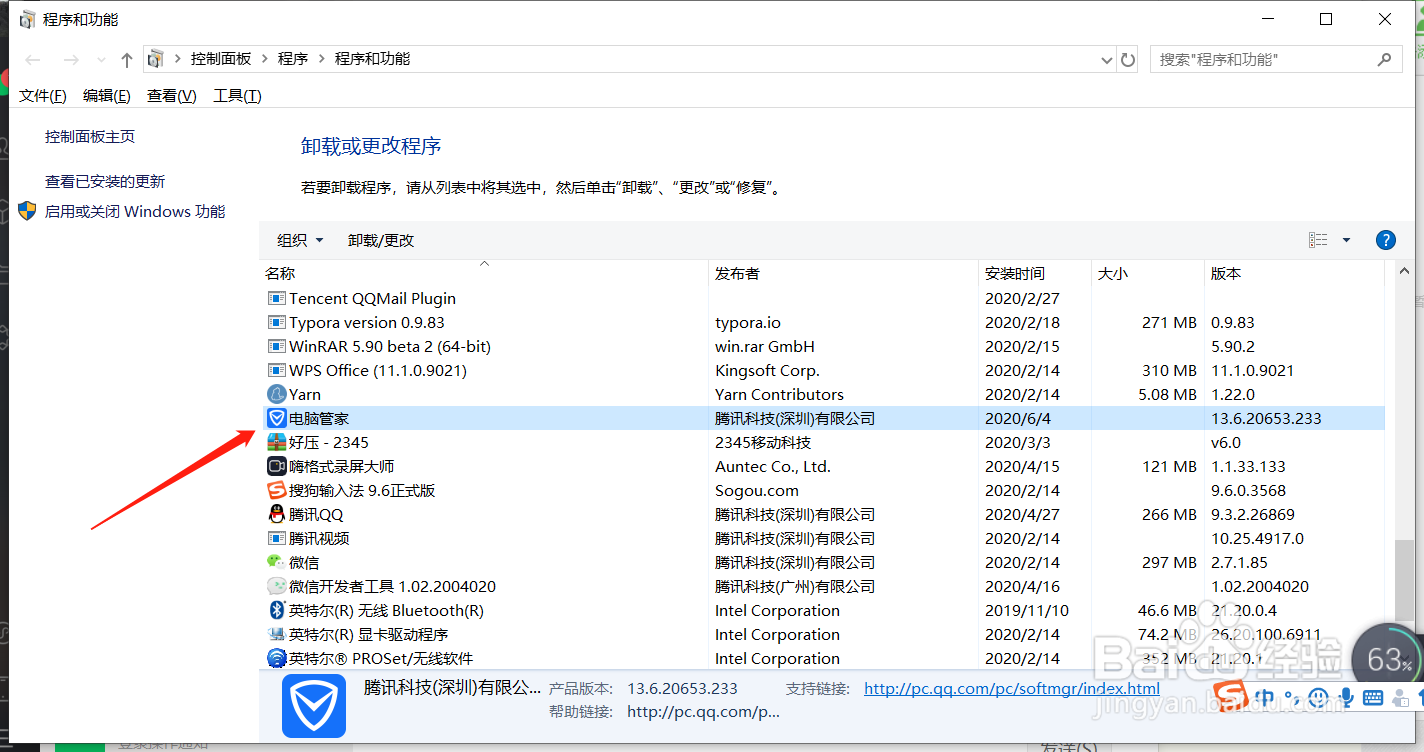
Task: Open the 编辑(E) menu
Action: click(107, 96)
